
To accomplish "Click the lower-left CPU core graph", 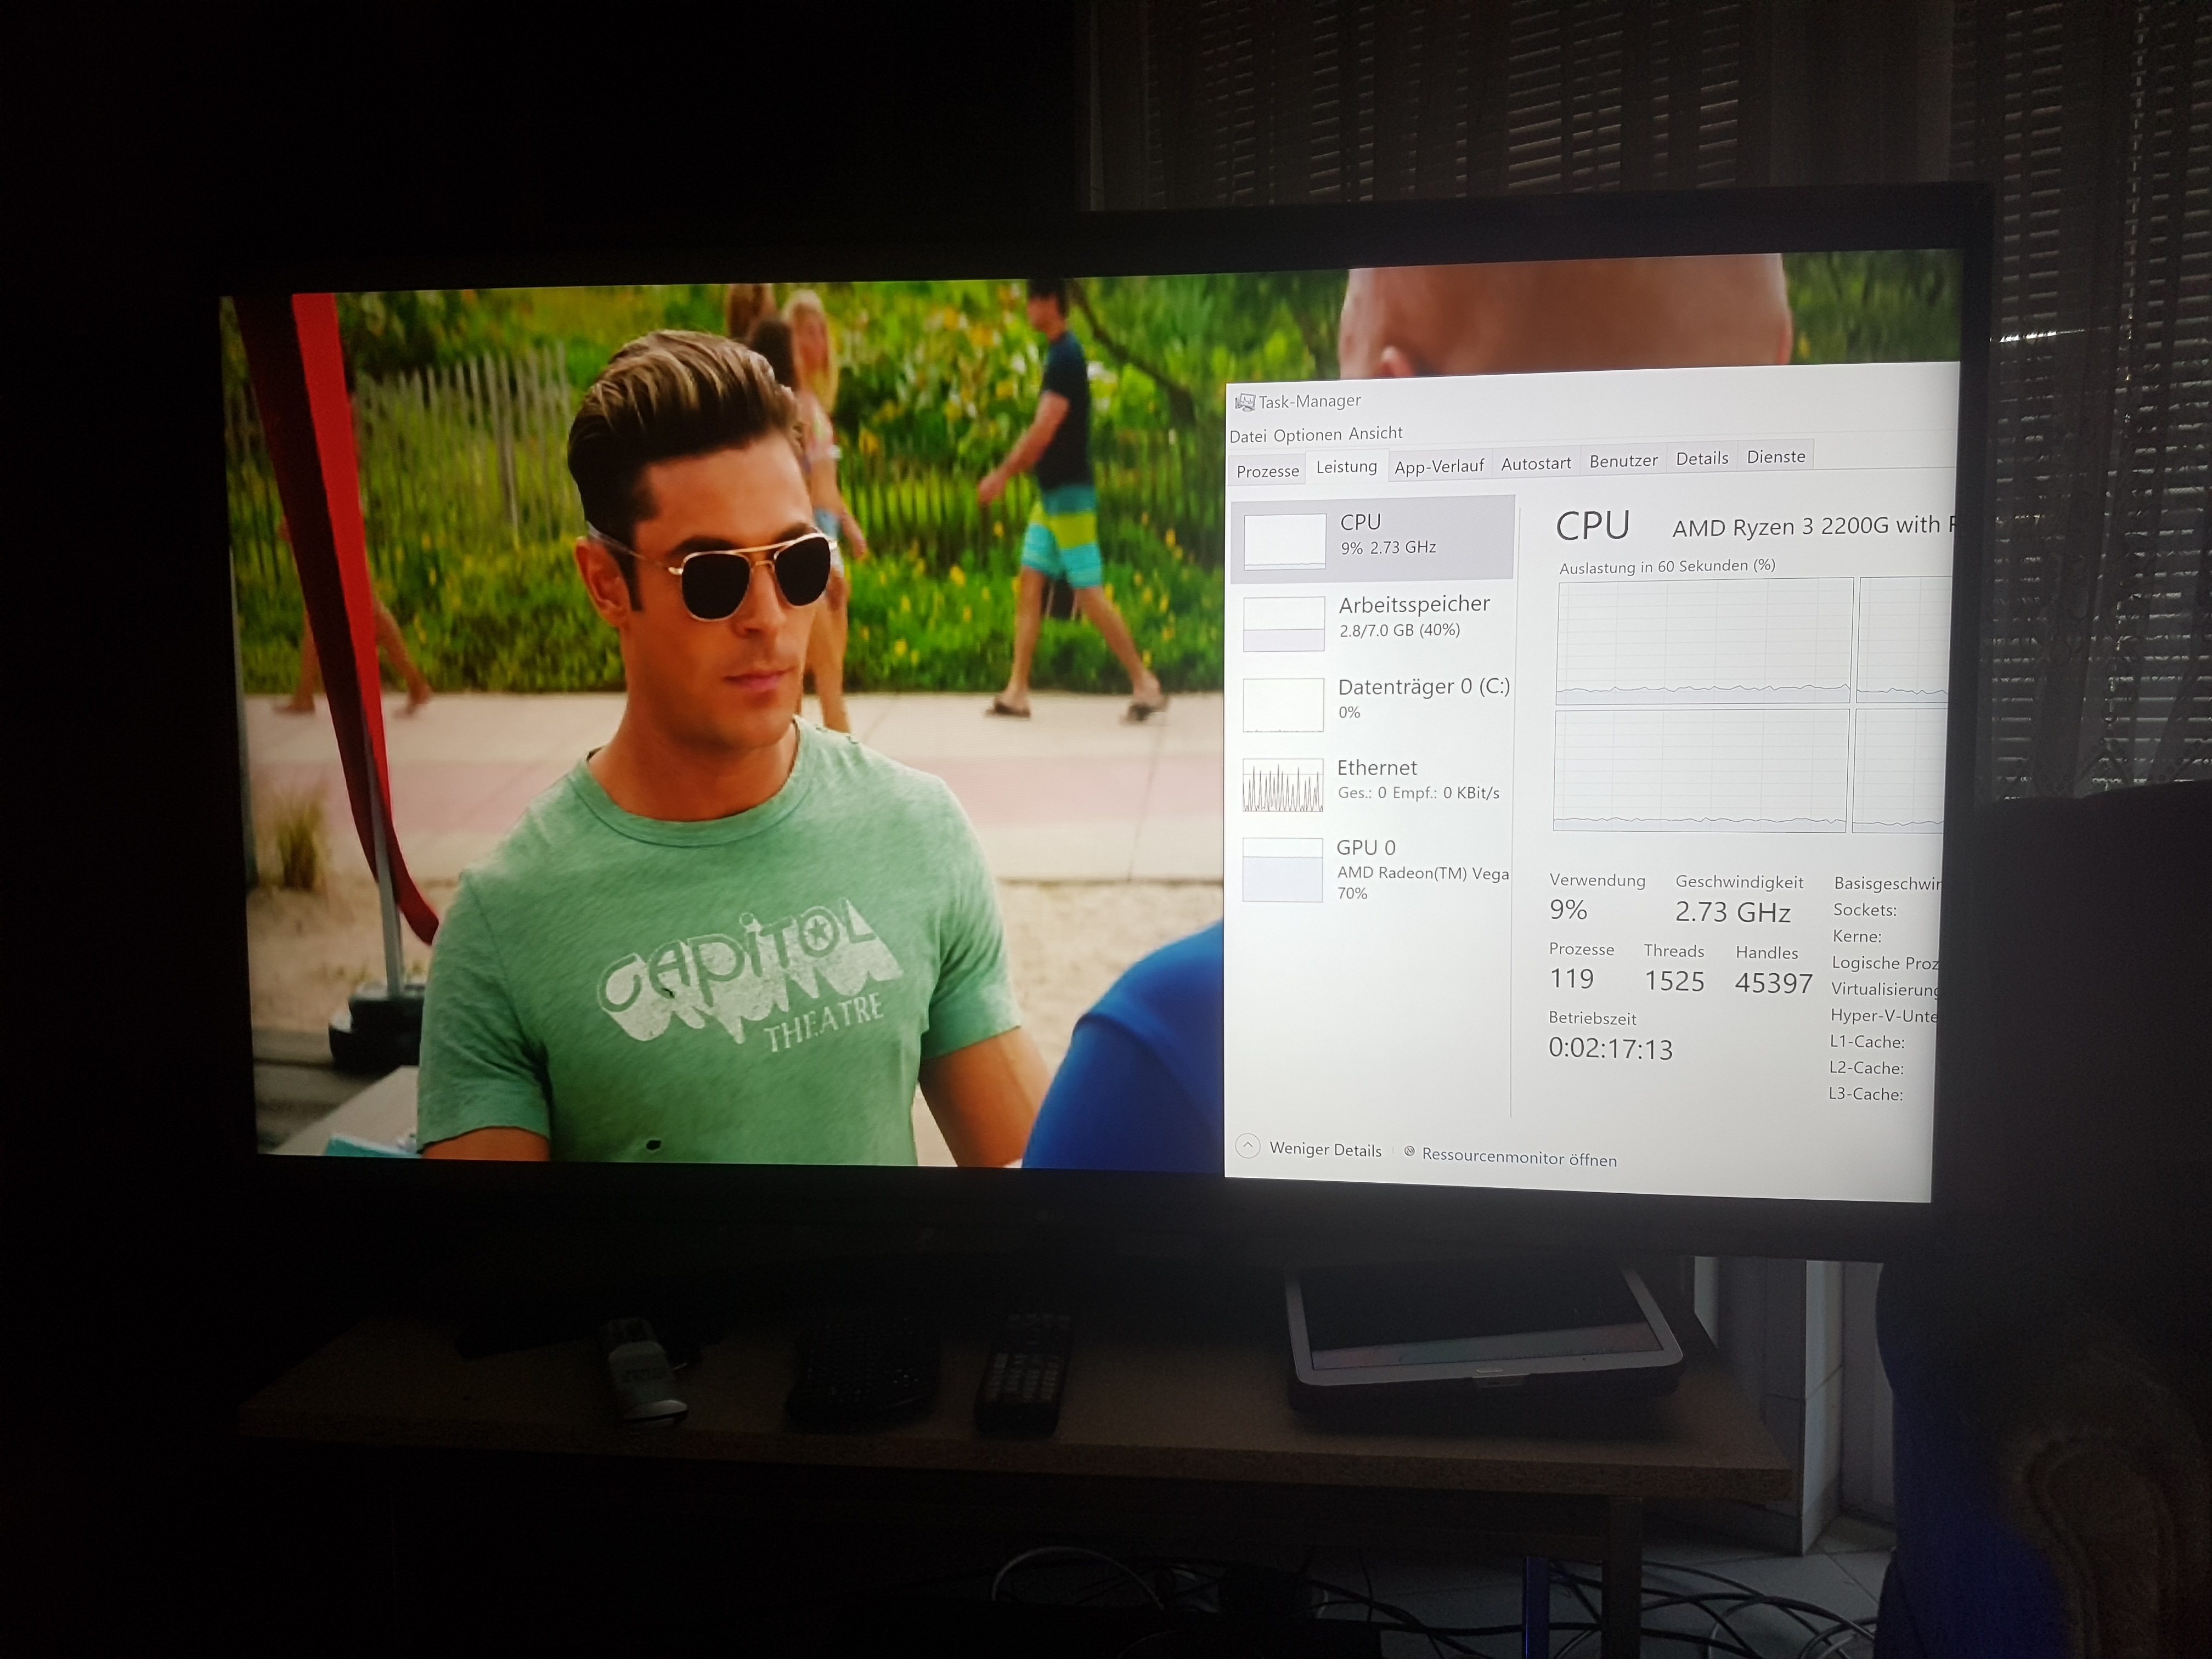I will (x=1700, y=771).
